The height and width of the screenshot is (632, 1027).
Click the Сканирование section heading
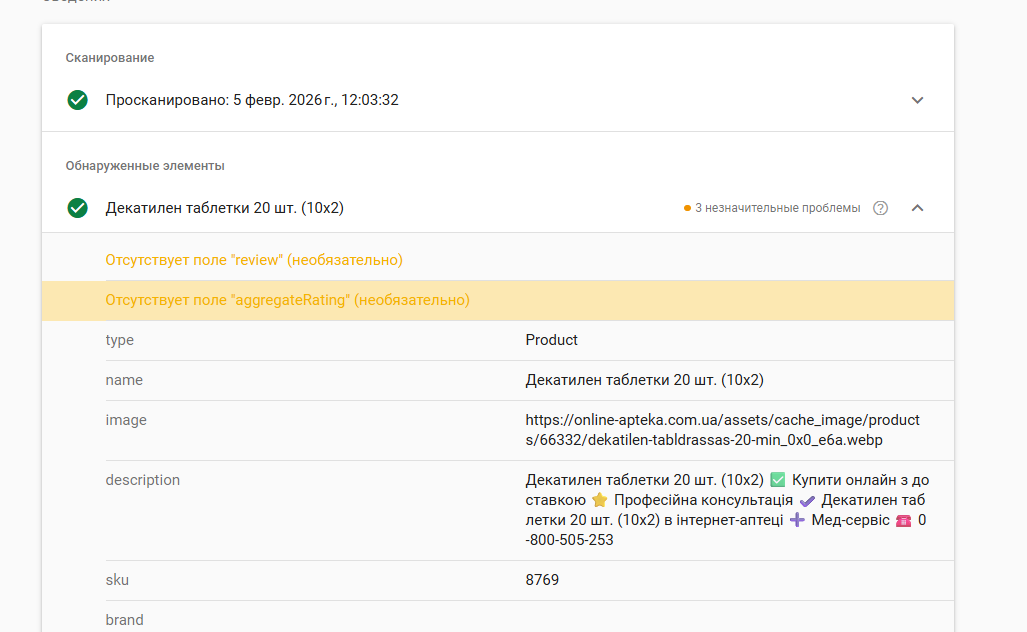(x=110, y=58)
